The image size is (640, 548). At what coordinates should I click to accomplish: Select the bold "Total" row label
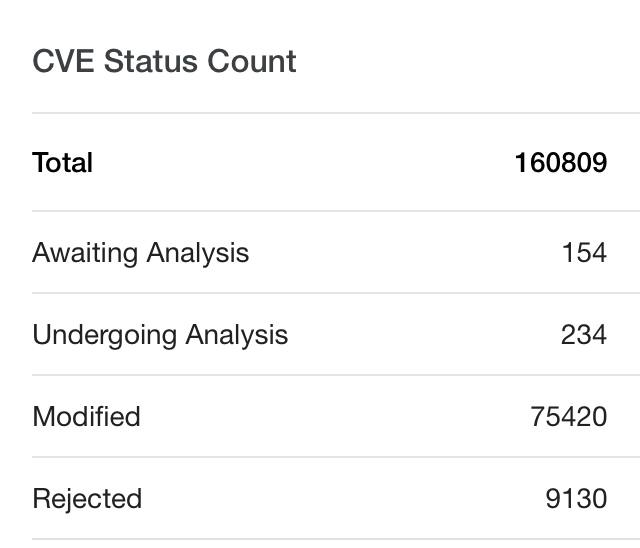pos(62,163)
